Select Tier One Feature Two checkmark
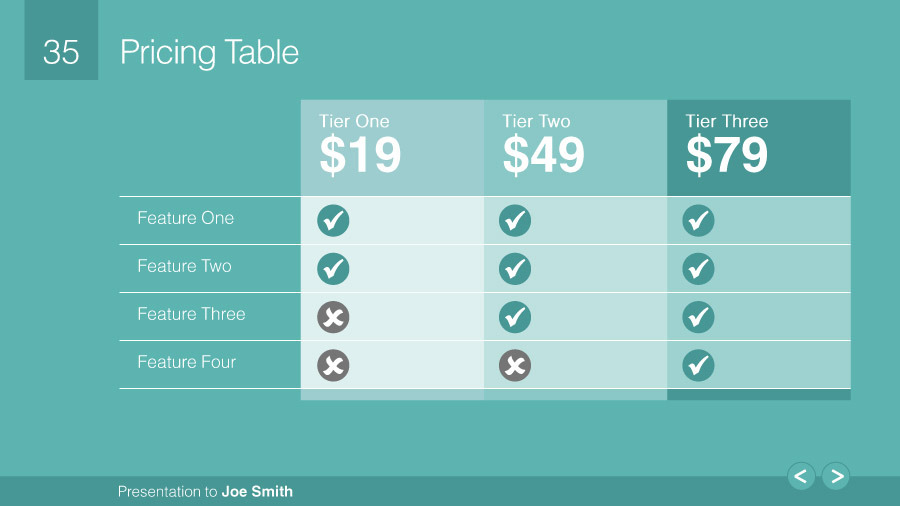Image resolution: width=900 pixels, height=506 pixels. [333, 268]
